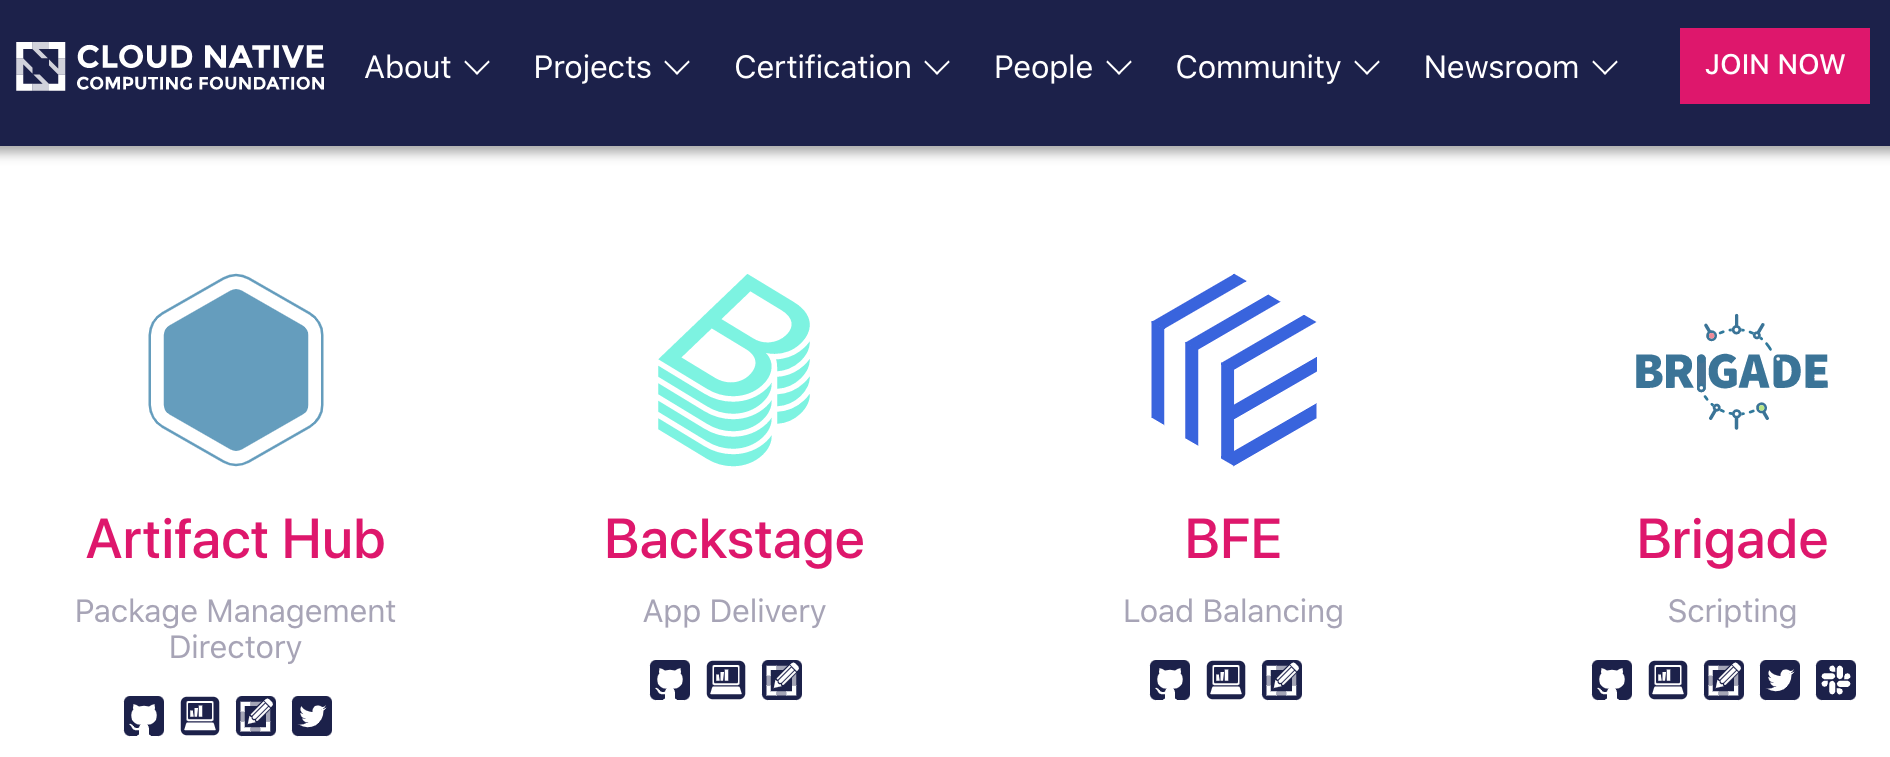The width and height of the screenshot is (1890, 757).
Task: Click 'Package Management Directory' category text
Action: [236, 629]
